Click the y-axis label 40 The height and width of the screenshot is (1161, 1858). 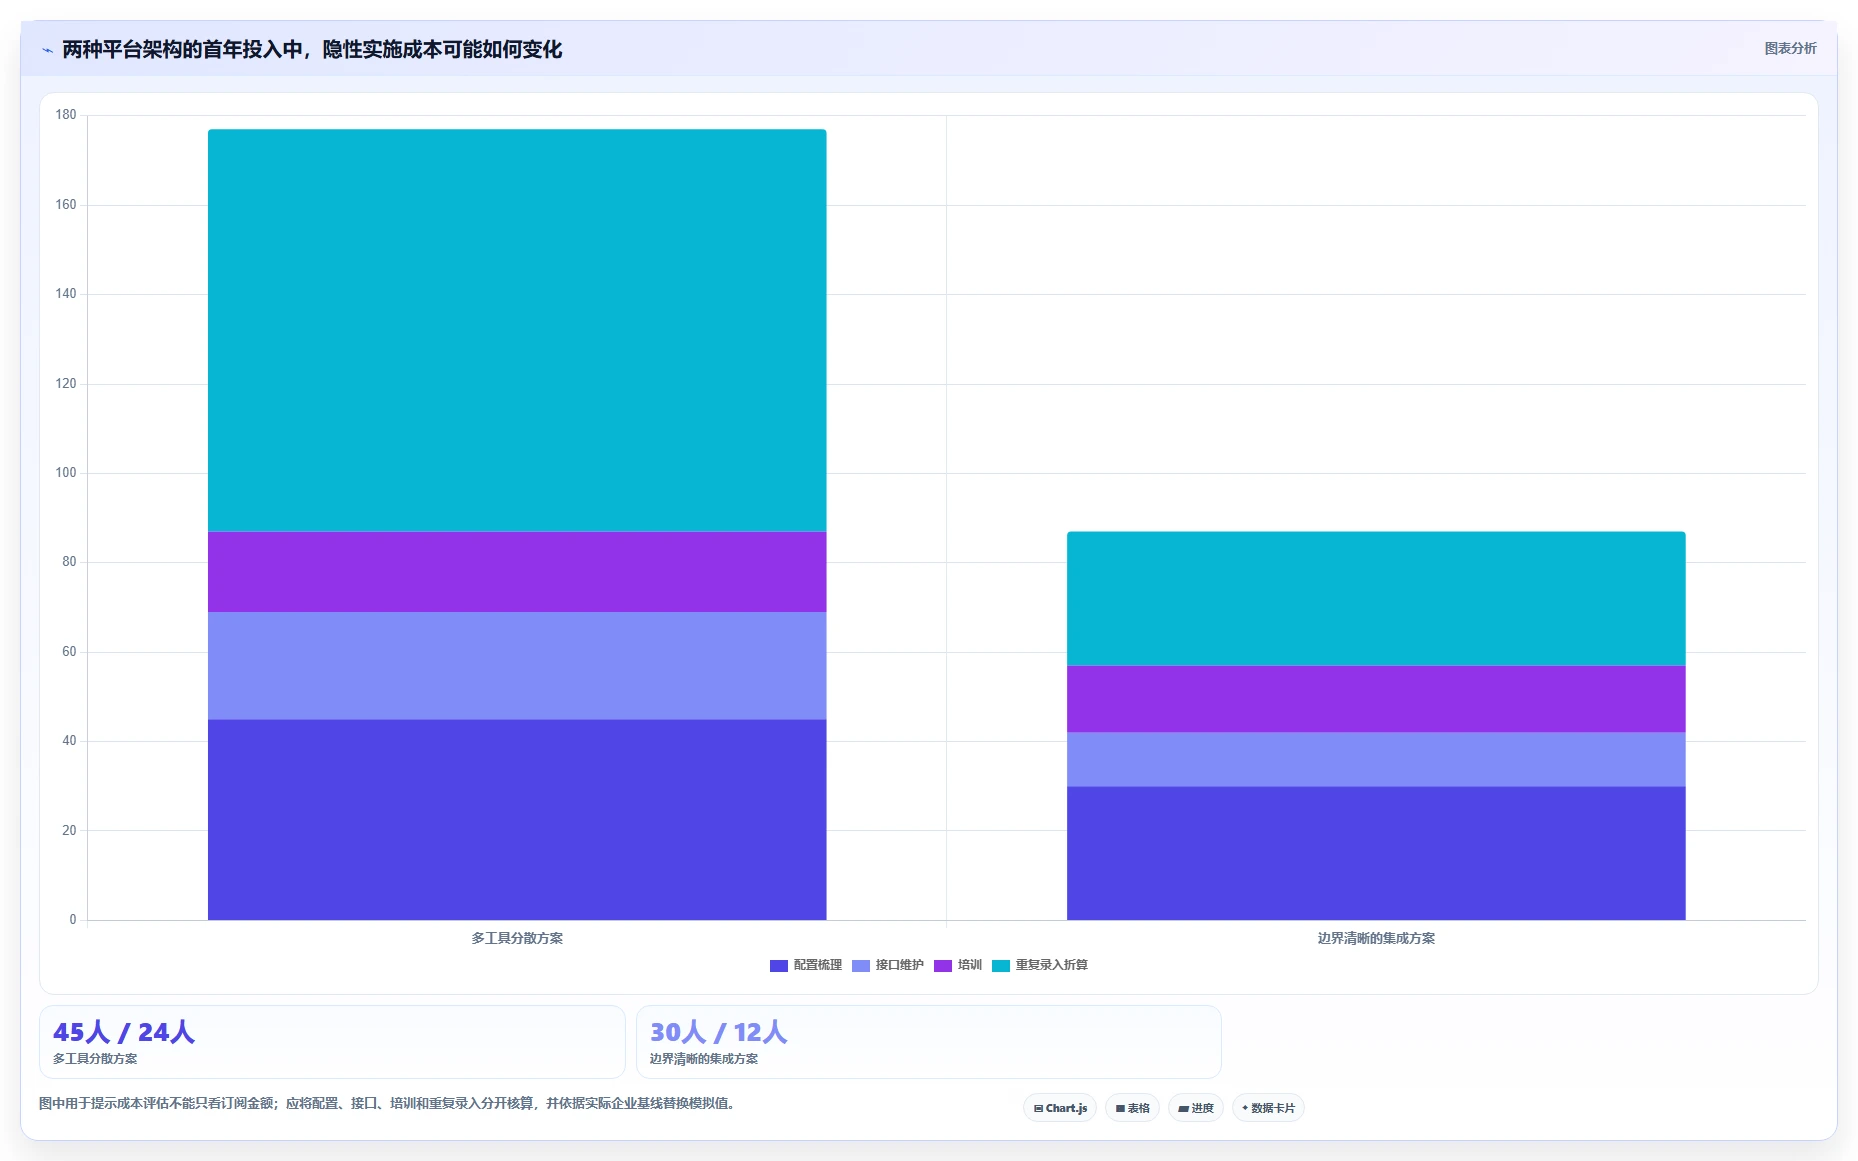(x=69, y=741)
